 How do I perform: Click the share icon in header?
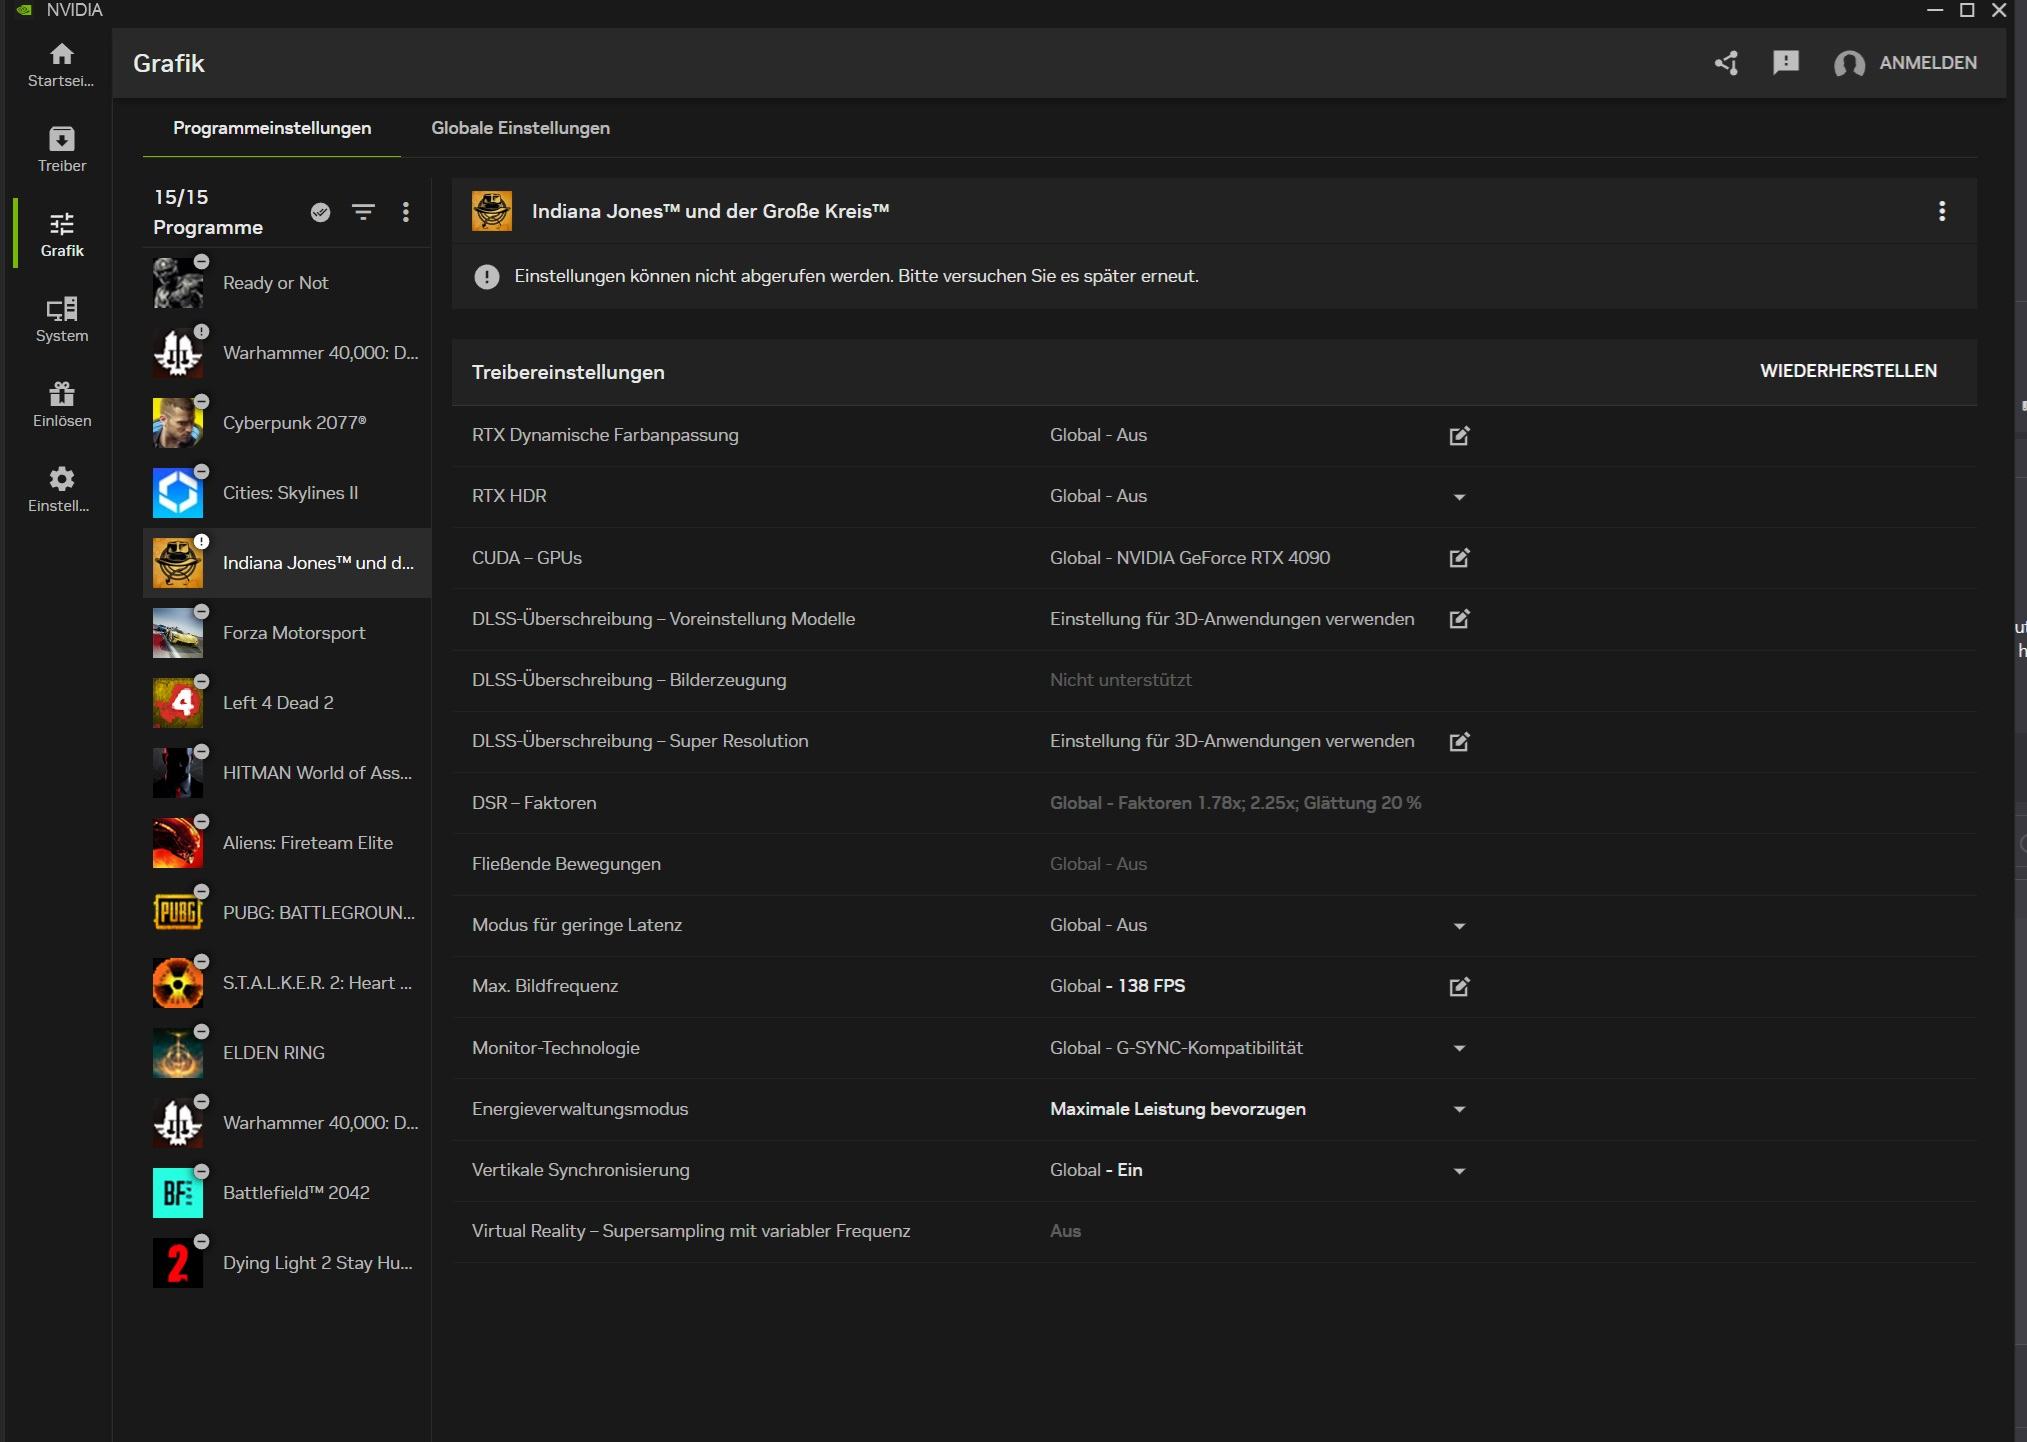pyautogui.click(x=1726, y=63)
